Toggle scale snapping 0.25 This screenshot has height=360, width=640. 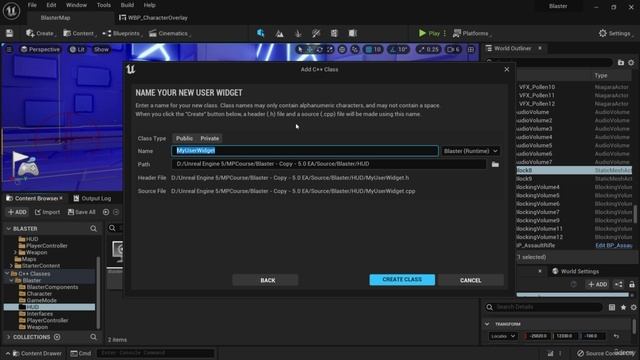tap(428, 49)
